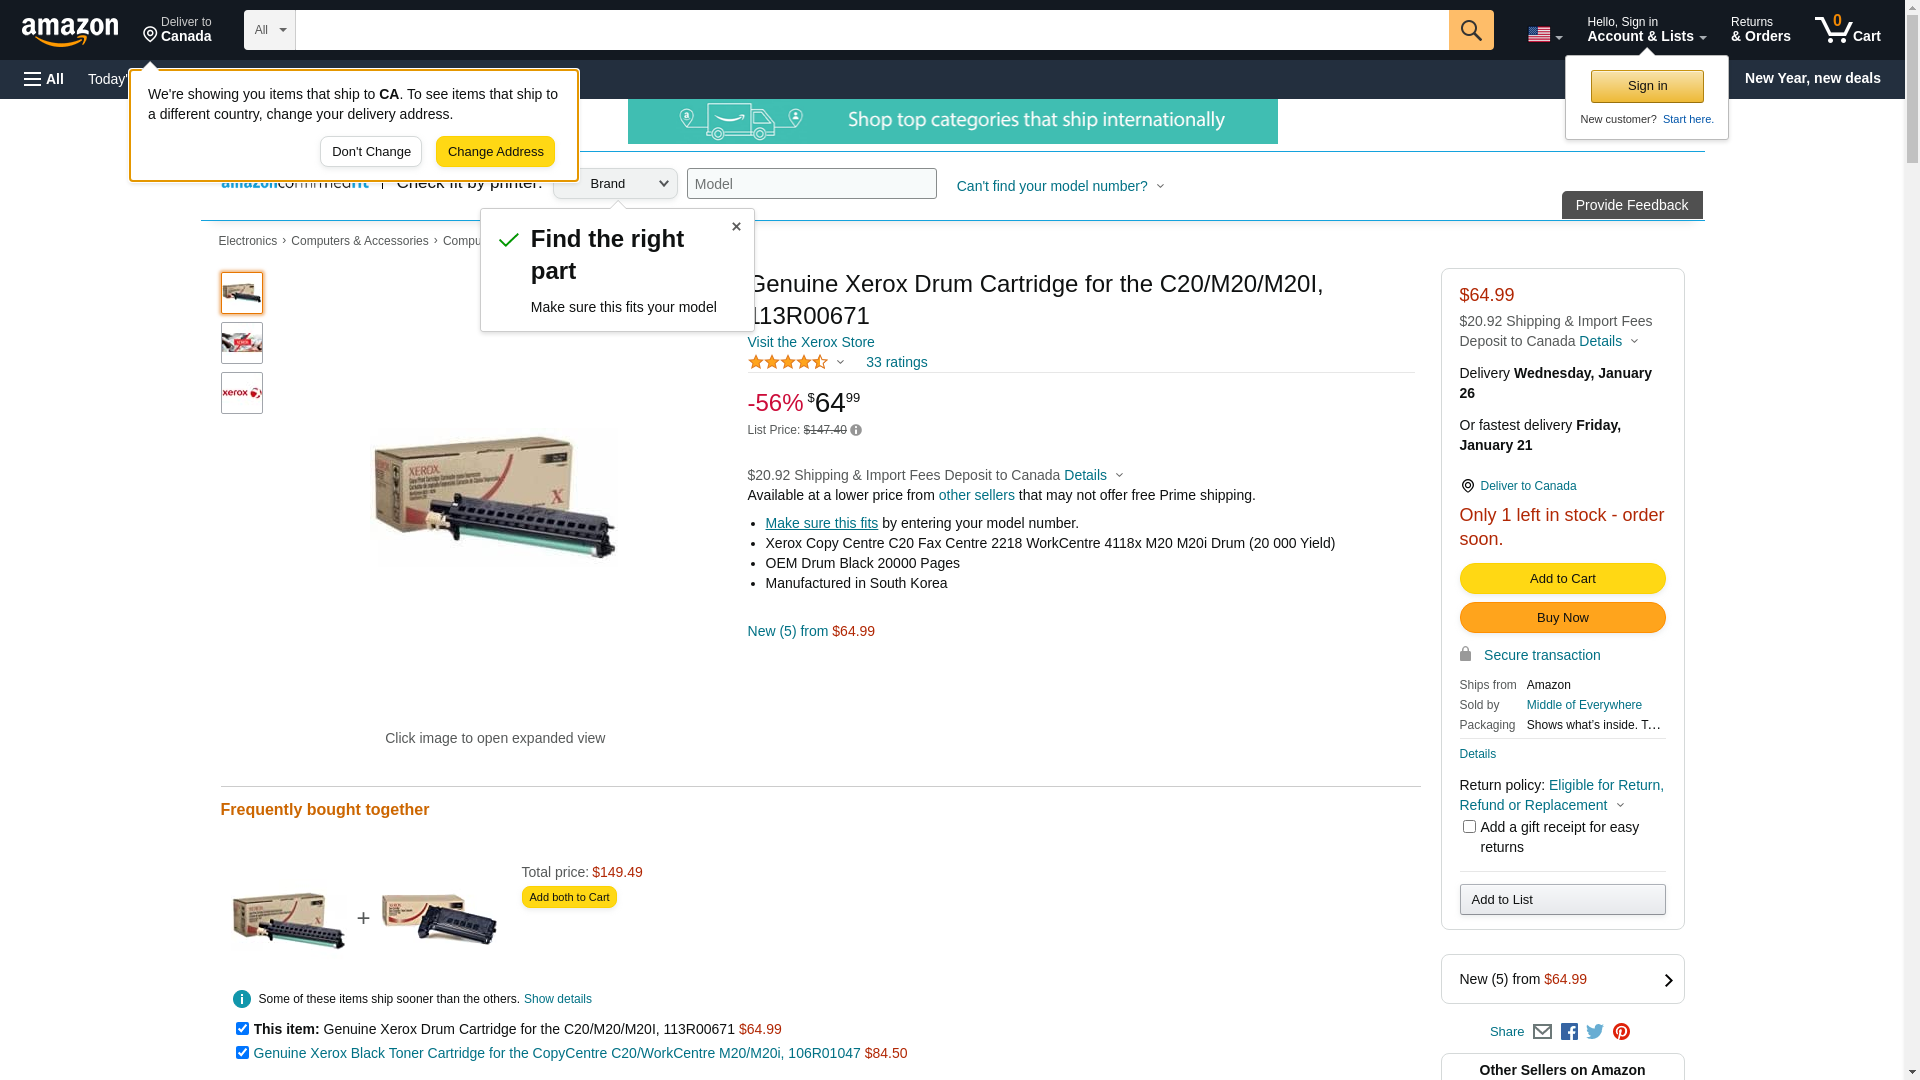Open the All hamburger menu
This screenshot has width=1920, height=1080.
pos(44,79)
